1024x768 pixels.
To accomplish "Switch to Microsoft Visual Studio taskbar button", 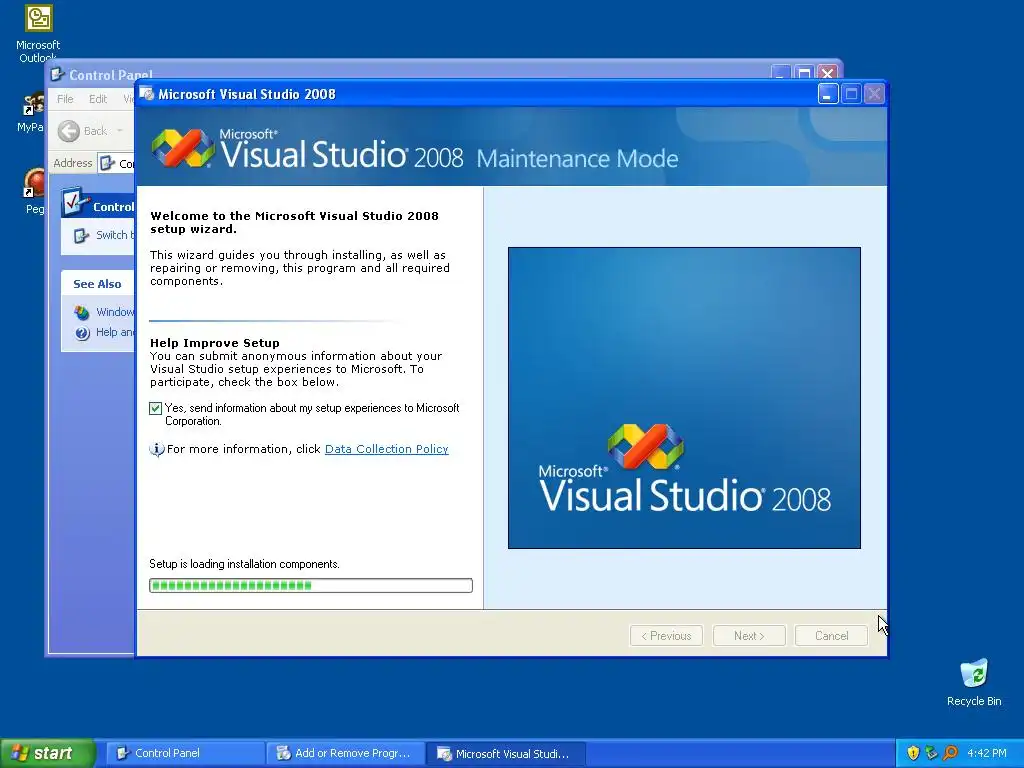I will pyautogui.click(x=505, y=754).
